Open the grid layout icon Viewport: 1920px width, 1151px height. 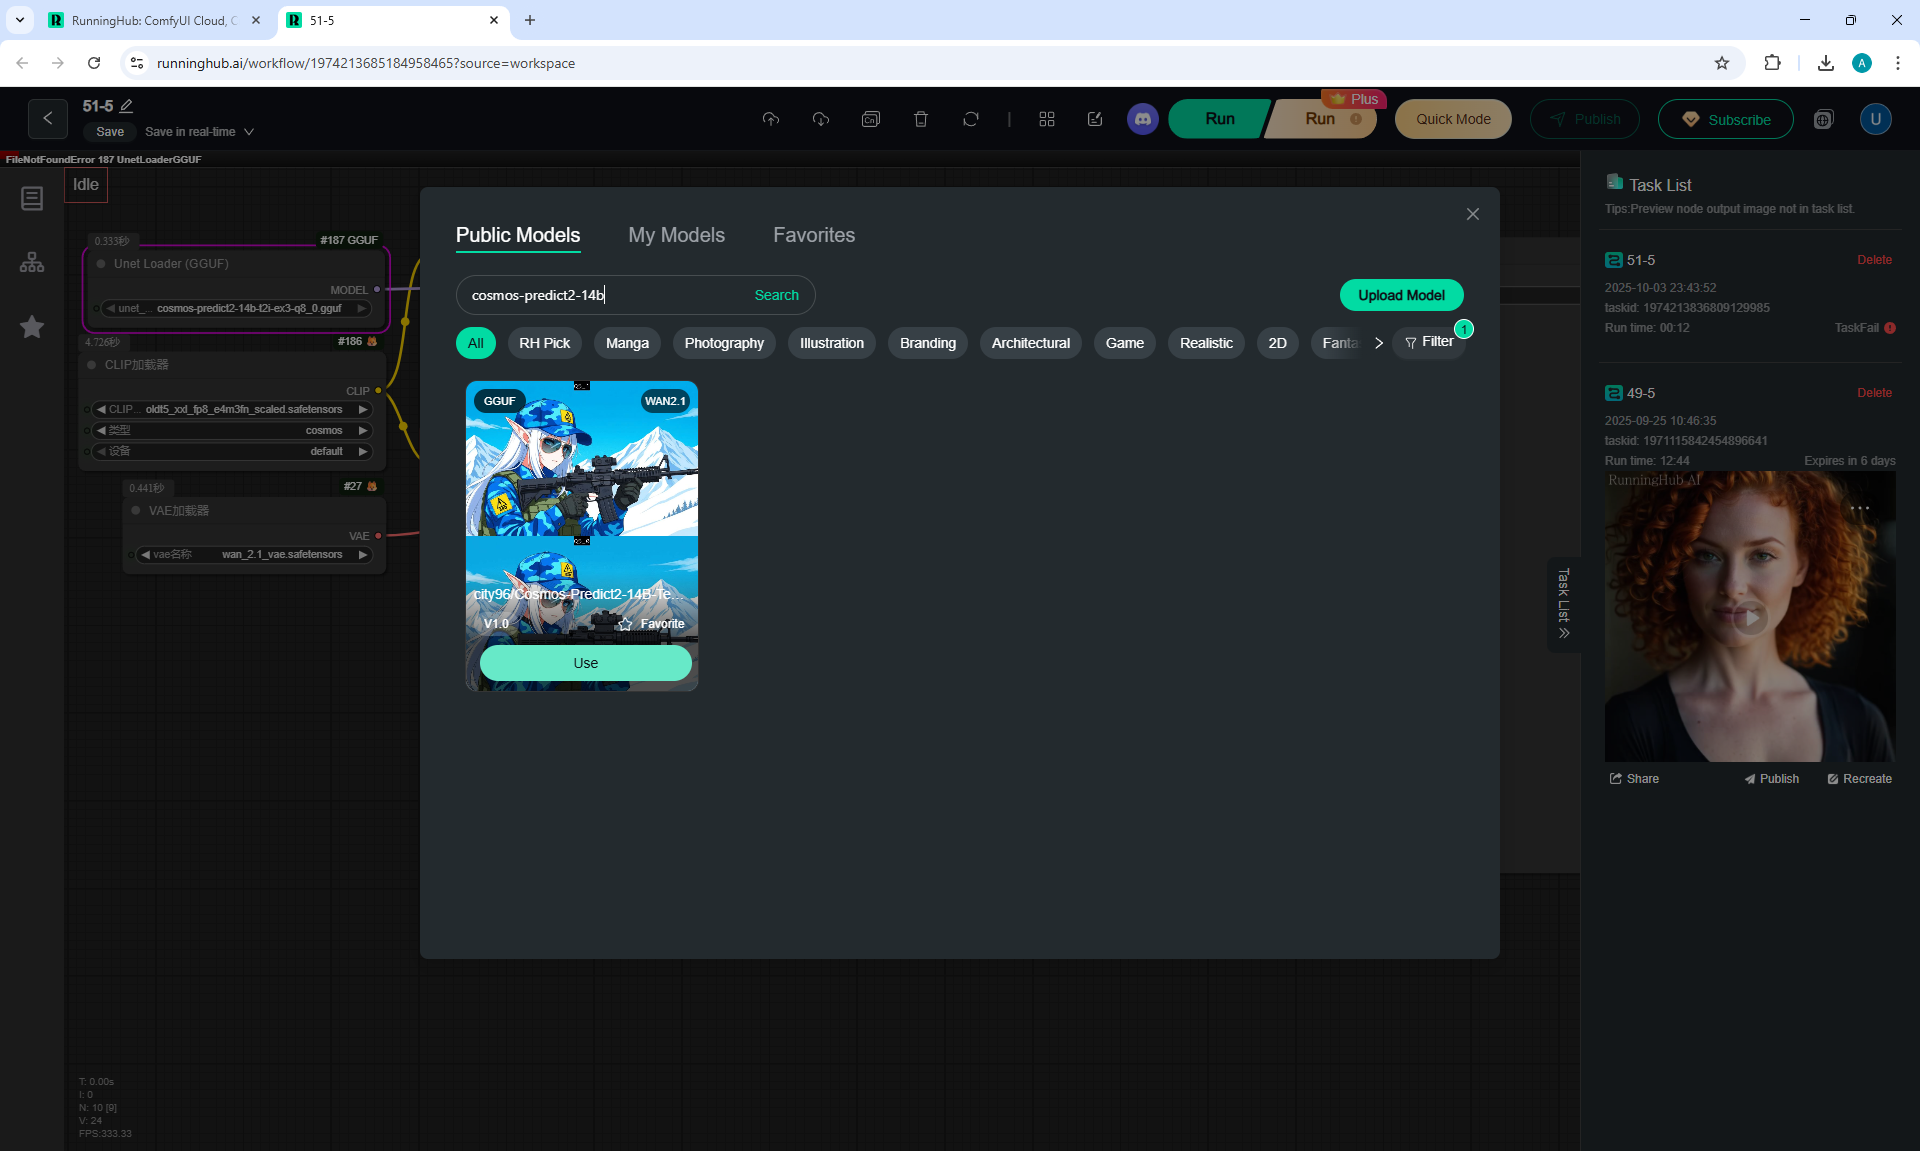point(1046,119)
